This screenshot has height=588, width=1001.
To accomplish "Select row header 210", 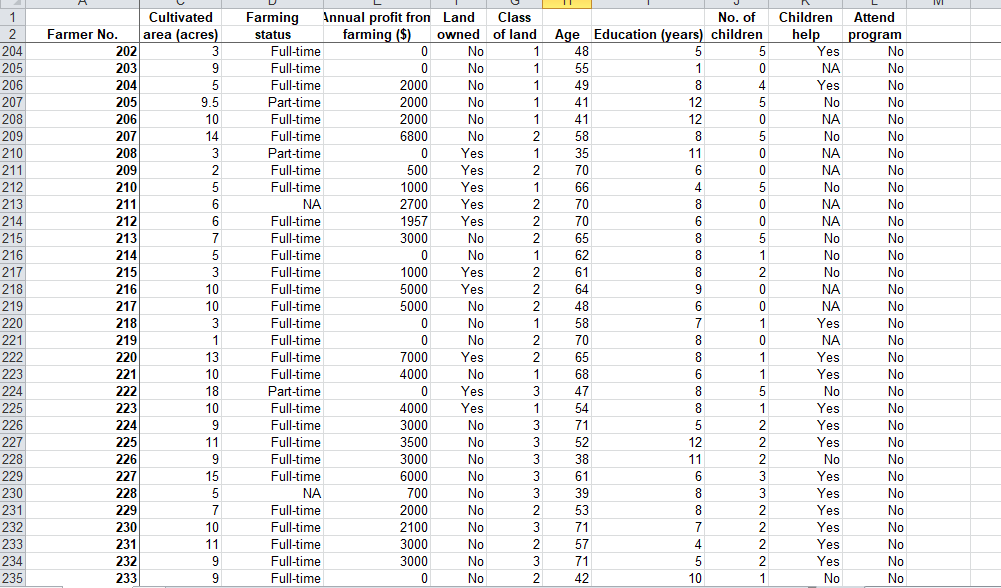I will tap(13, 153).
